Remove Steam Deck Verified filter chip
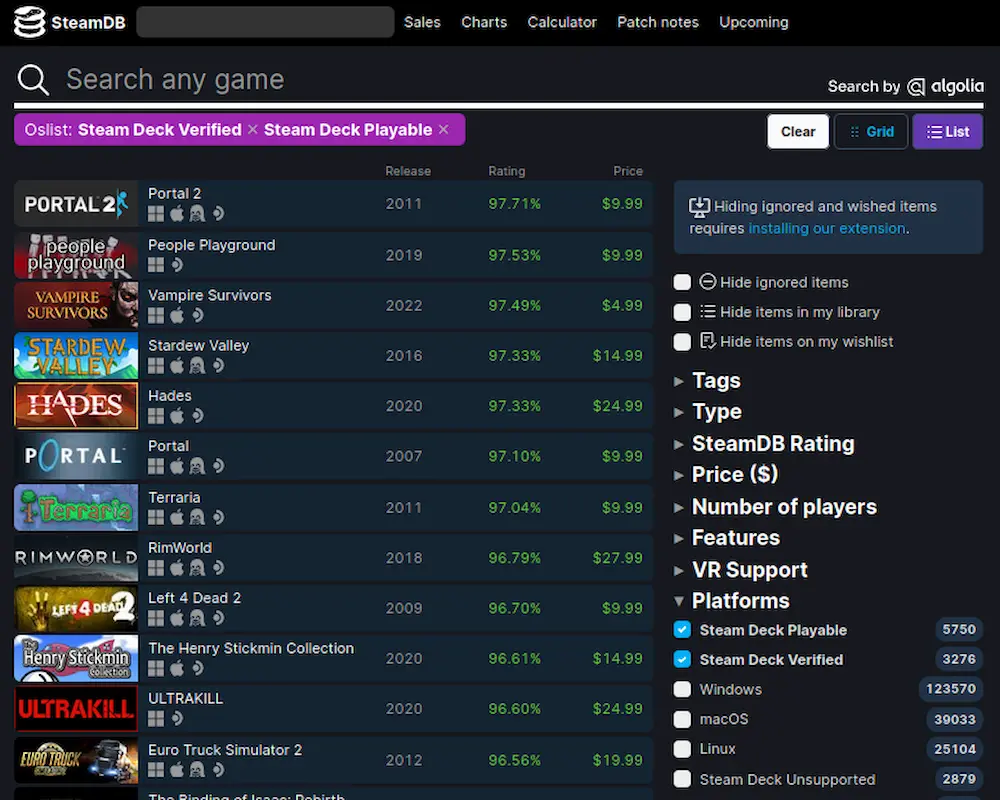This screenshot has width=1000, height=800. coord(253,130)
